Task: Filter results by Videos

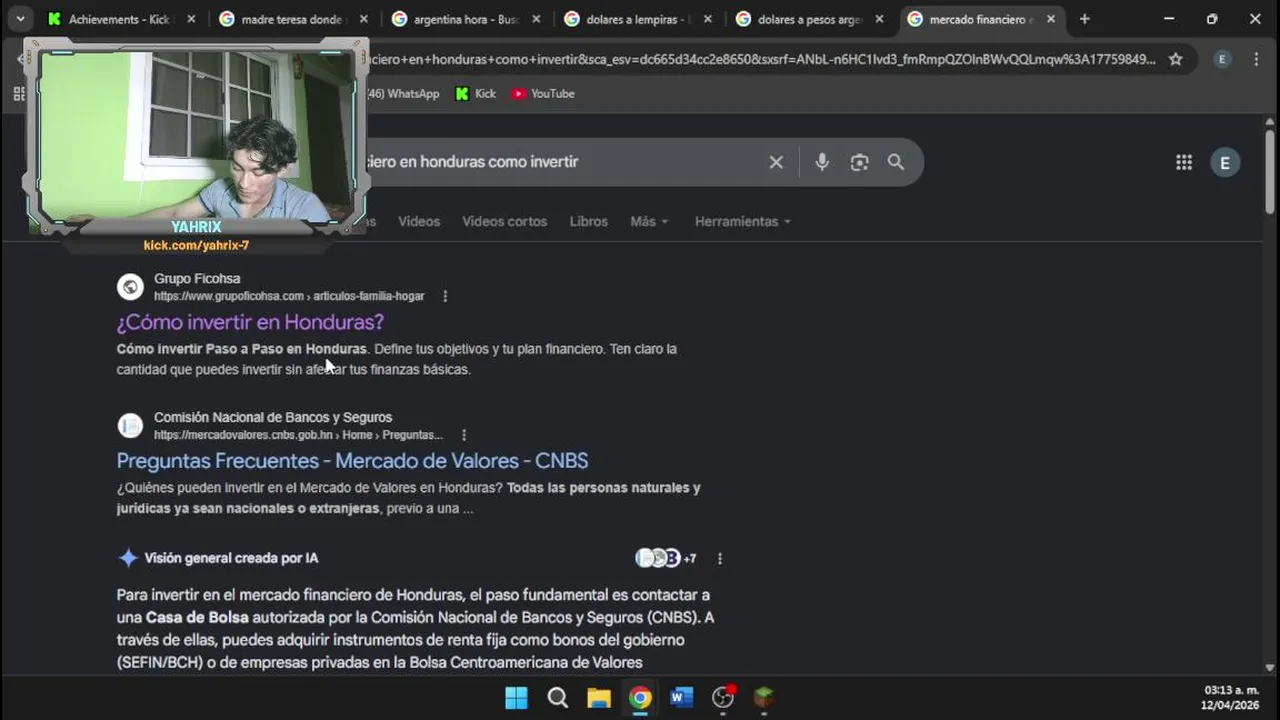Action: tap(419, 221)
